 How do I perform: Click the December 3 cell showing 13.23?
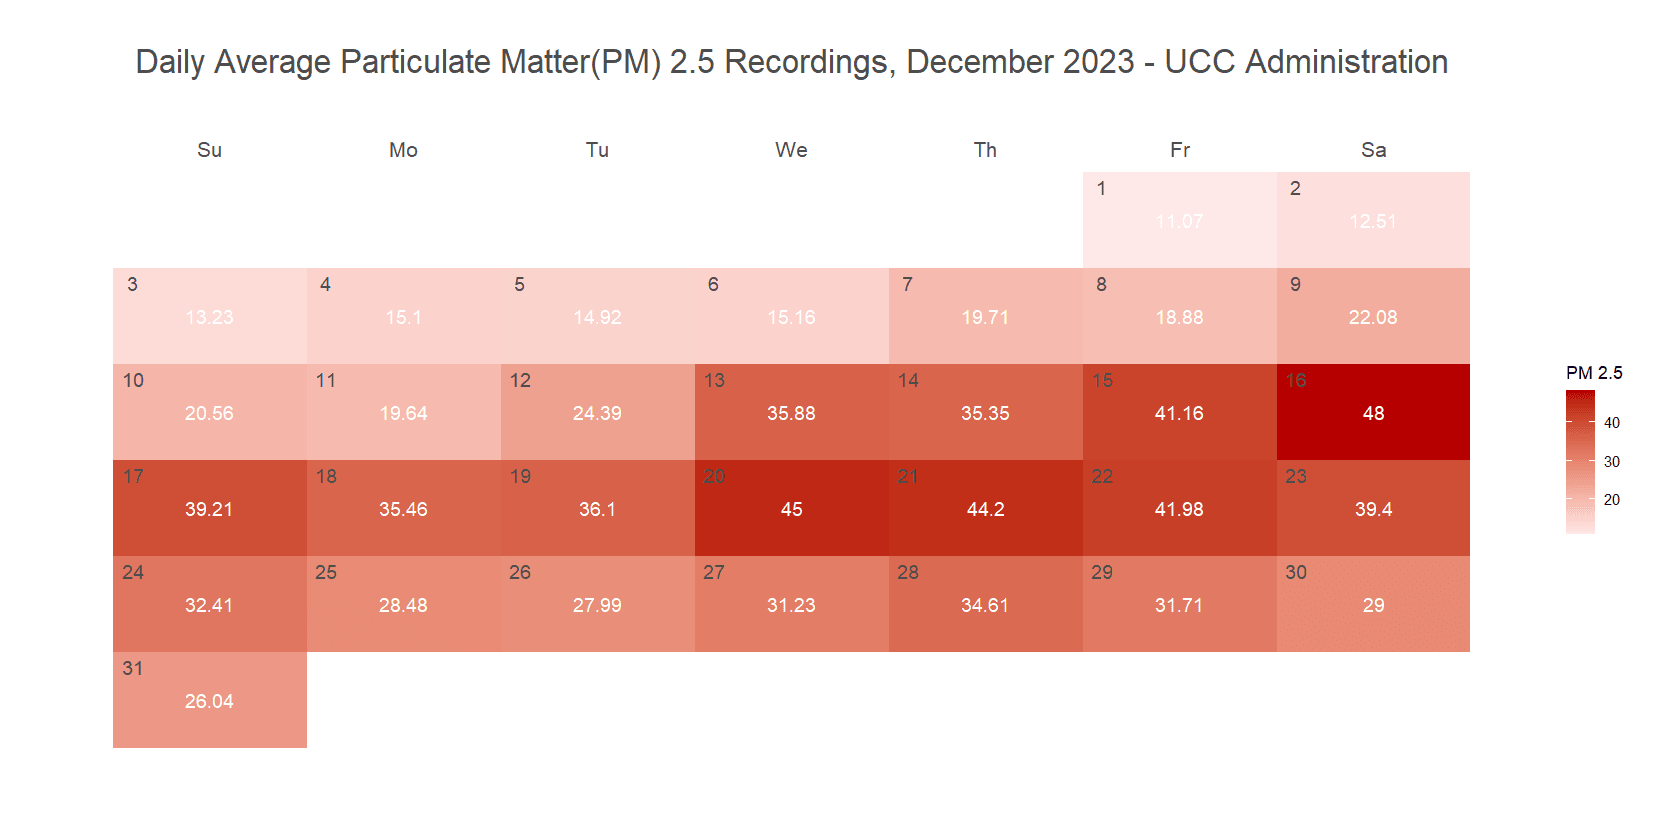[x=209, y=316]
